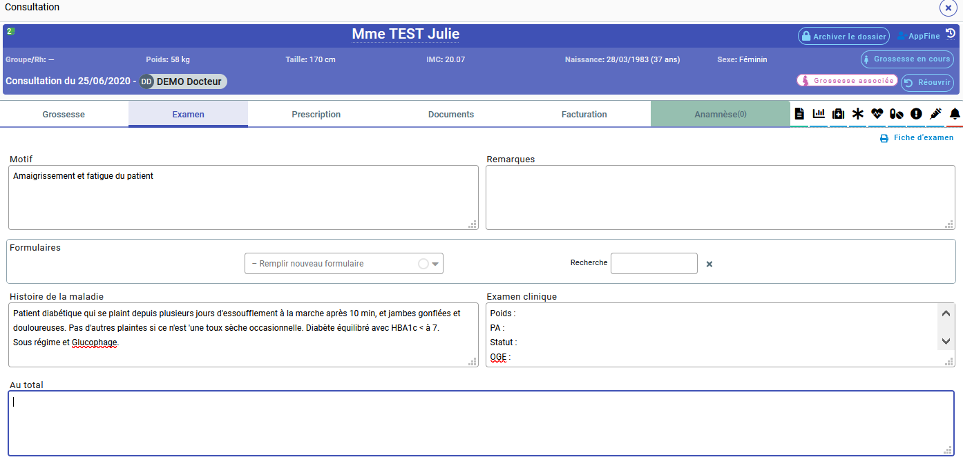This screenshot has height=464, width=964.
Task: Open the Facturation tab
Action: tap(584, 114)
